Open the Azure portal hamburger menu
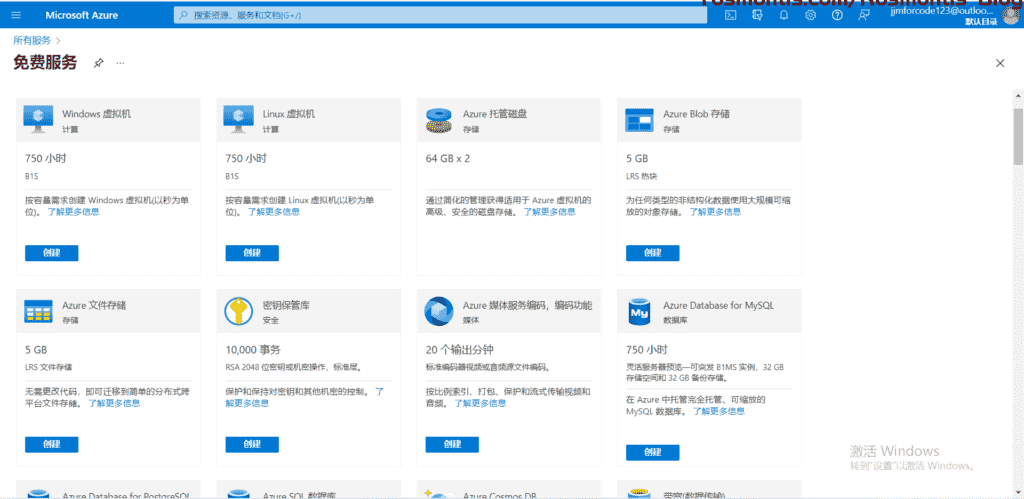 click(16, 15)
